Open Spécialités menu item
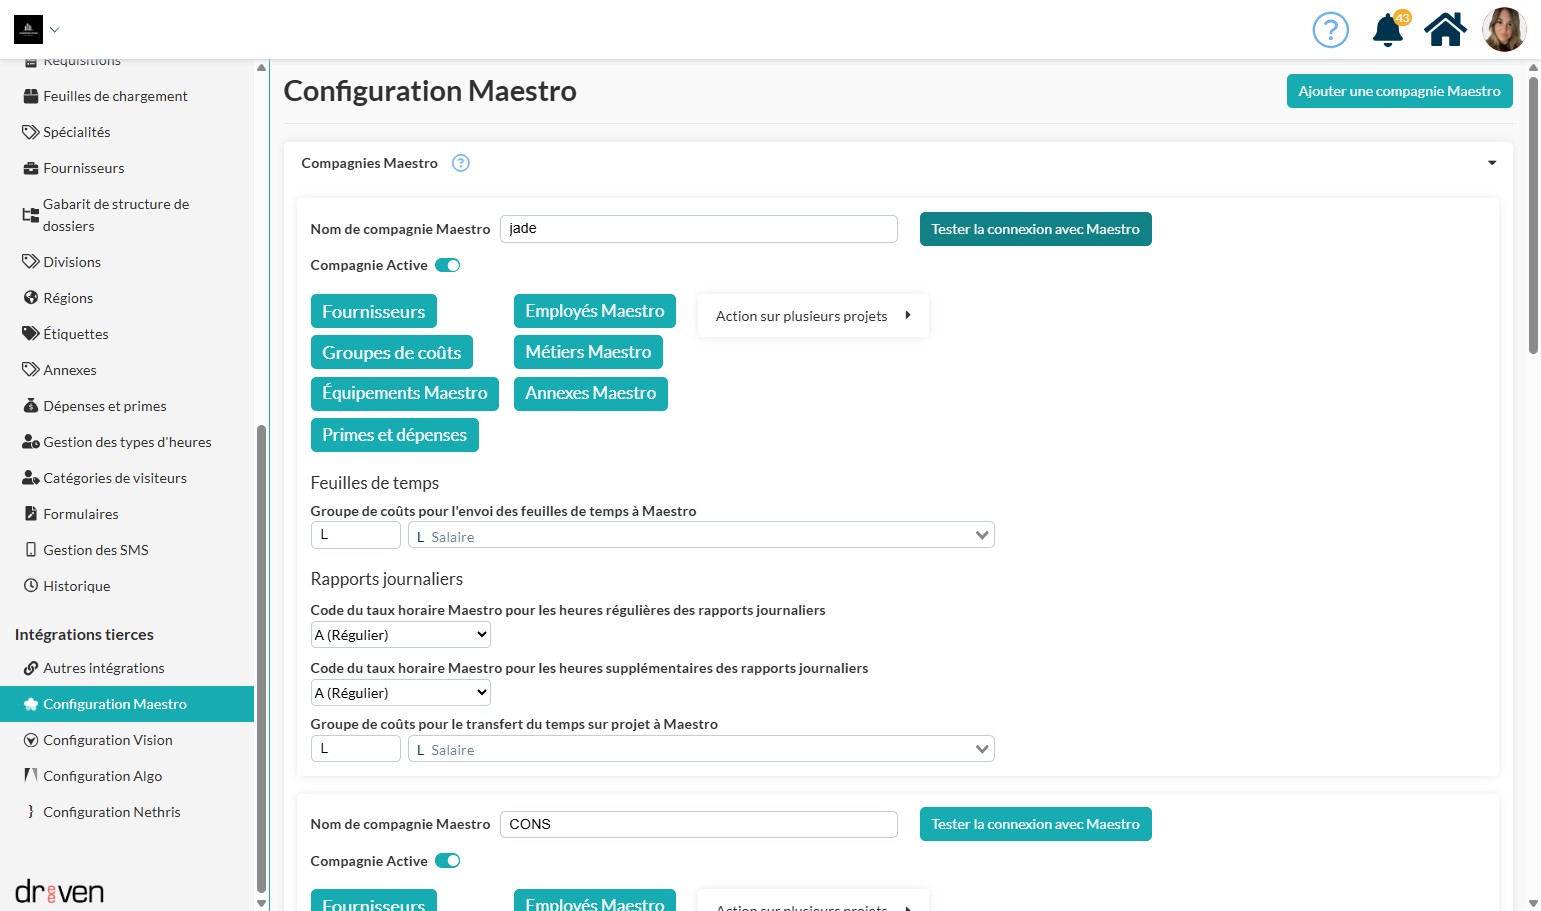The width and height of the screenshot is (1541, 911). click(x=76, y=132)
